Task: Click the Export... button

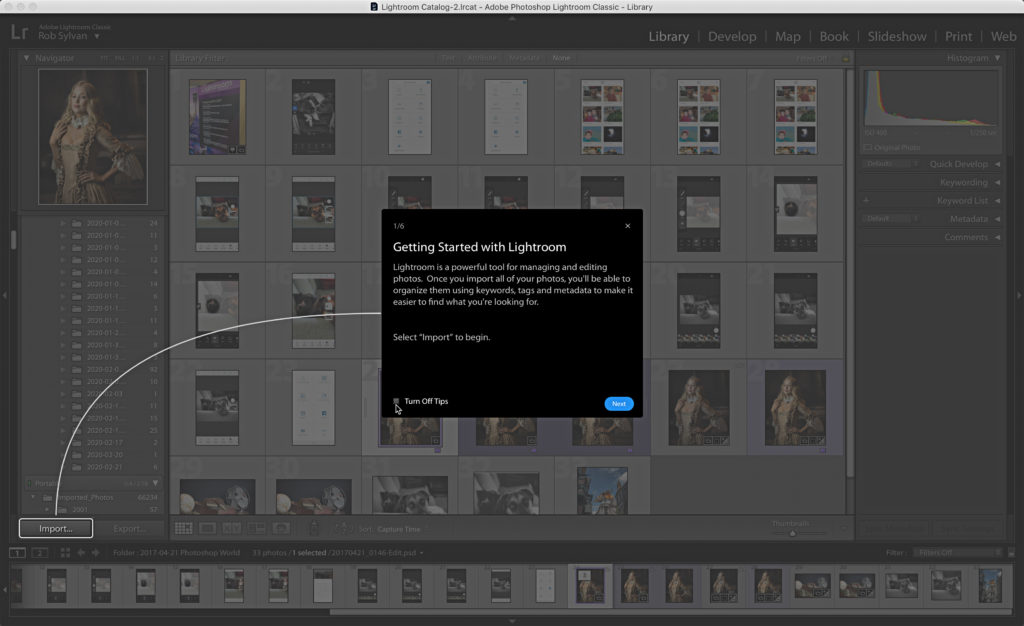Action: pos(129,528)
